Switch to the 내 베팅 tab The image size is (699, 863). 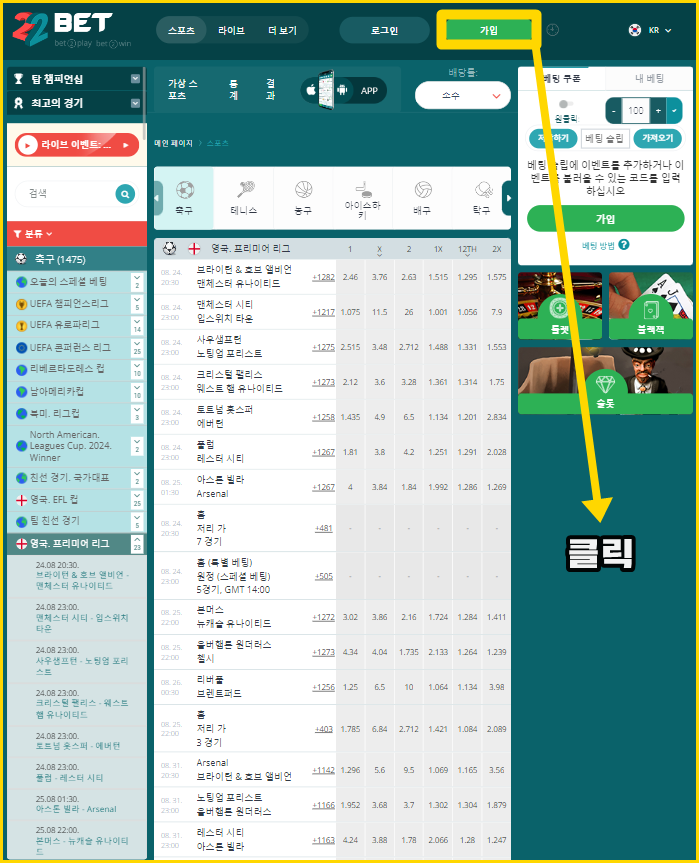pos(649,78)
